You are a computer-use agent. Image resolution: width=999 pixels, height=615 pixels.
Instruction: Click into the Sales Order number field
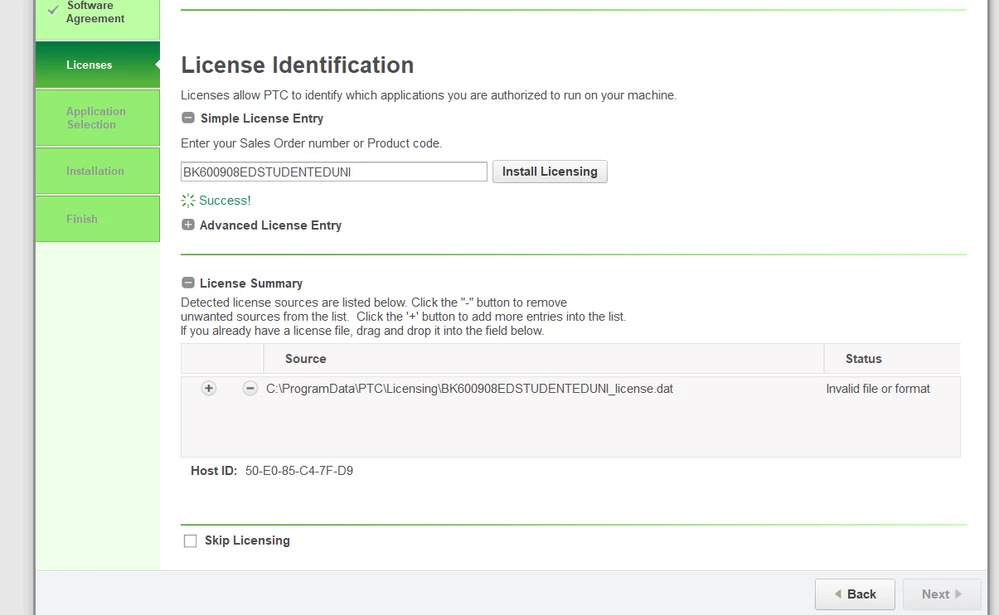334,172
